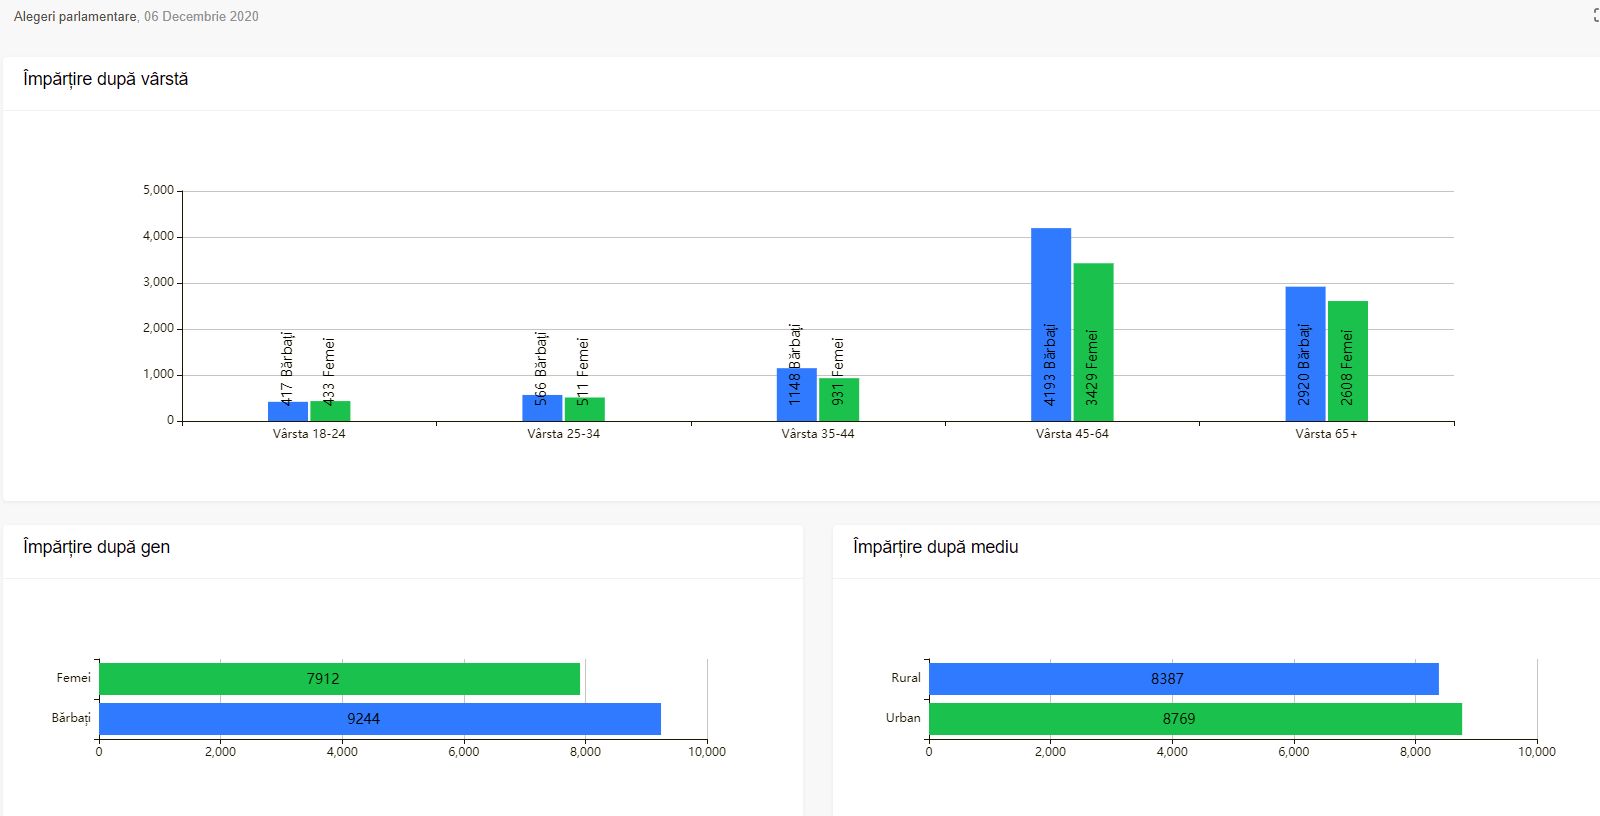Select the blue Rural bar showing 8387
The width and height of the screenshot is (1600, 816).
[x=1183, y=679]
